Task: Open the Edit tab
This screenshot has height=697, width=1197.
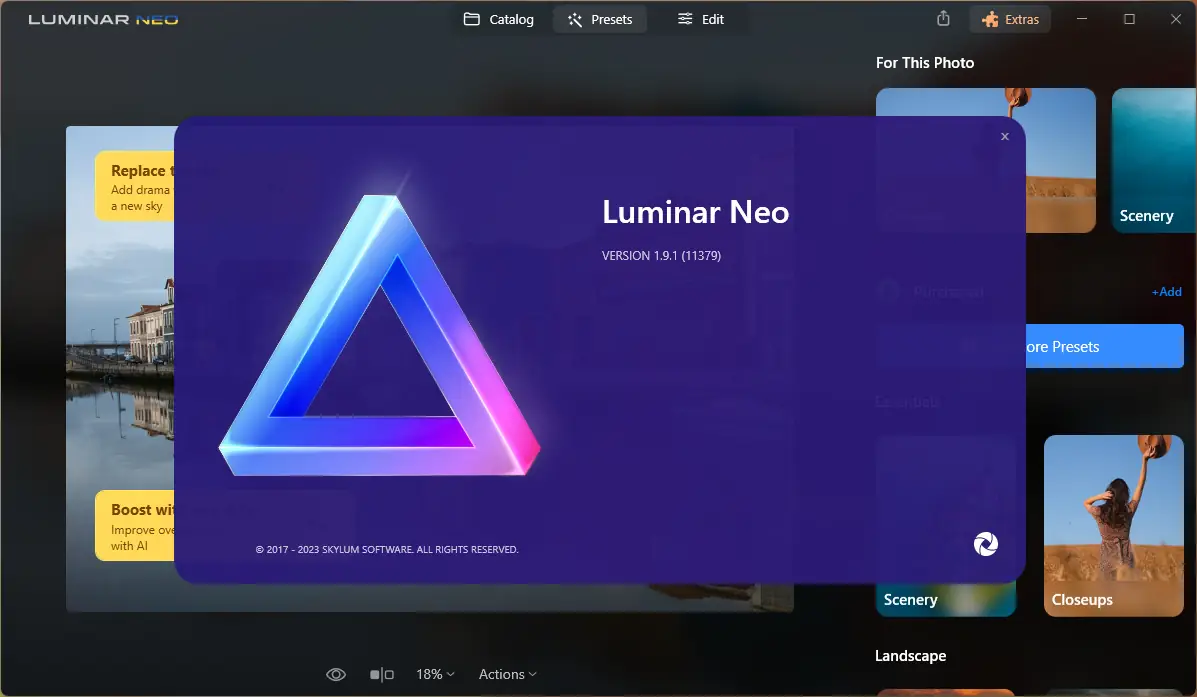Action: point(701,19)
